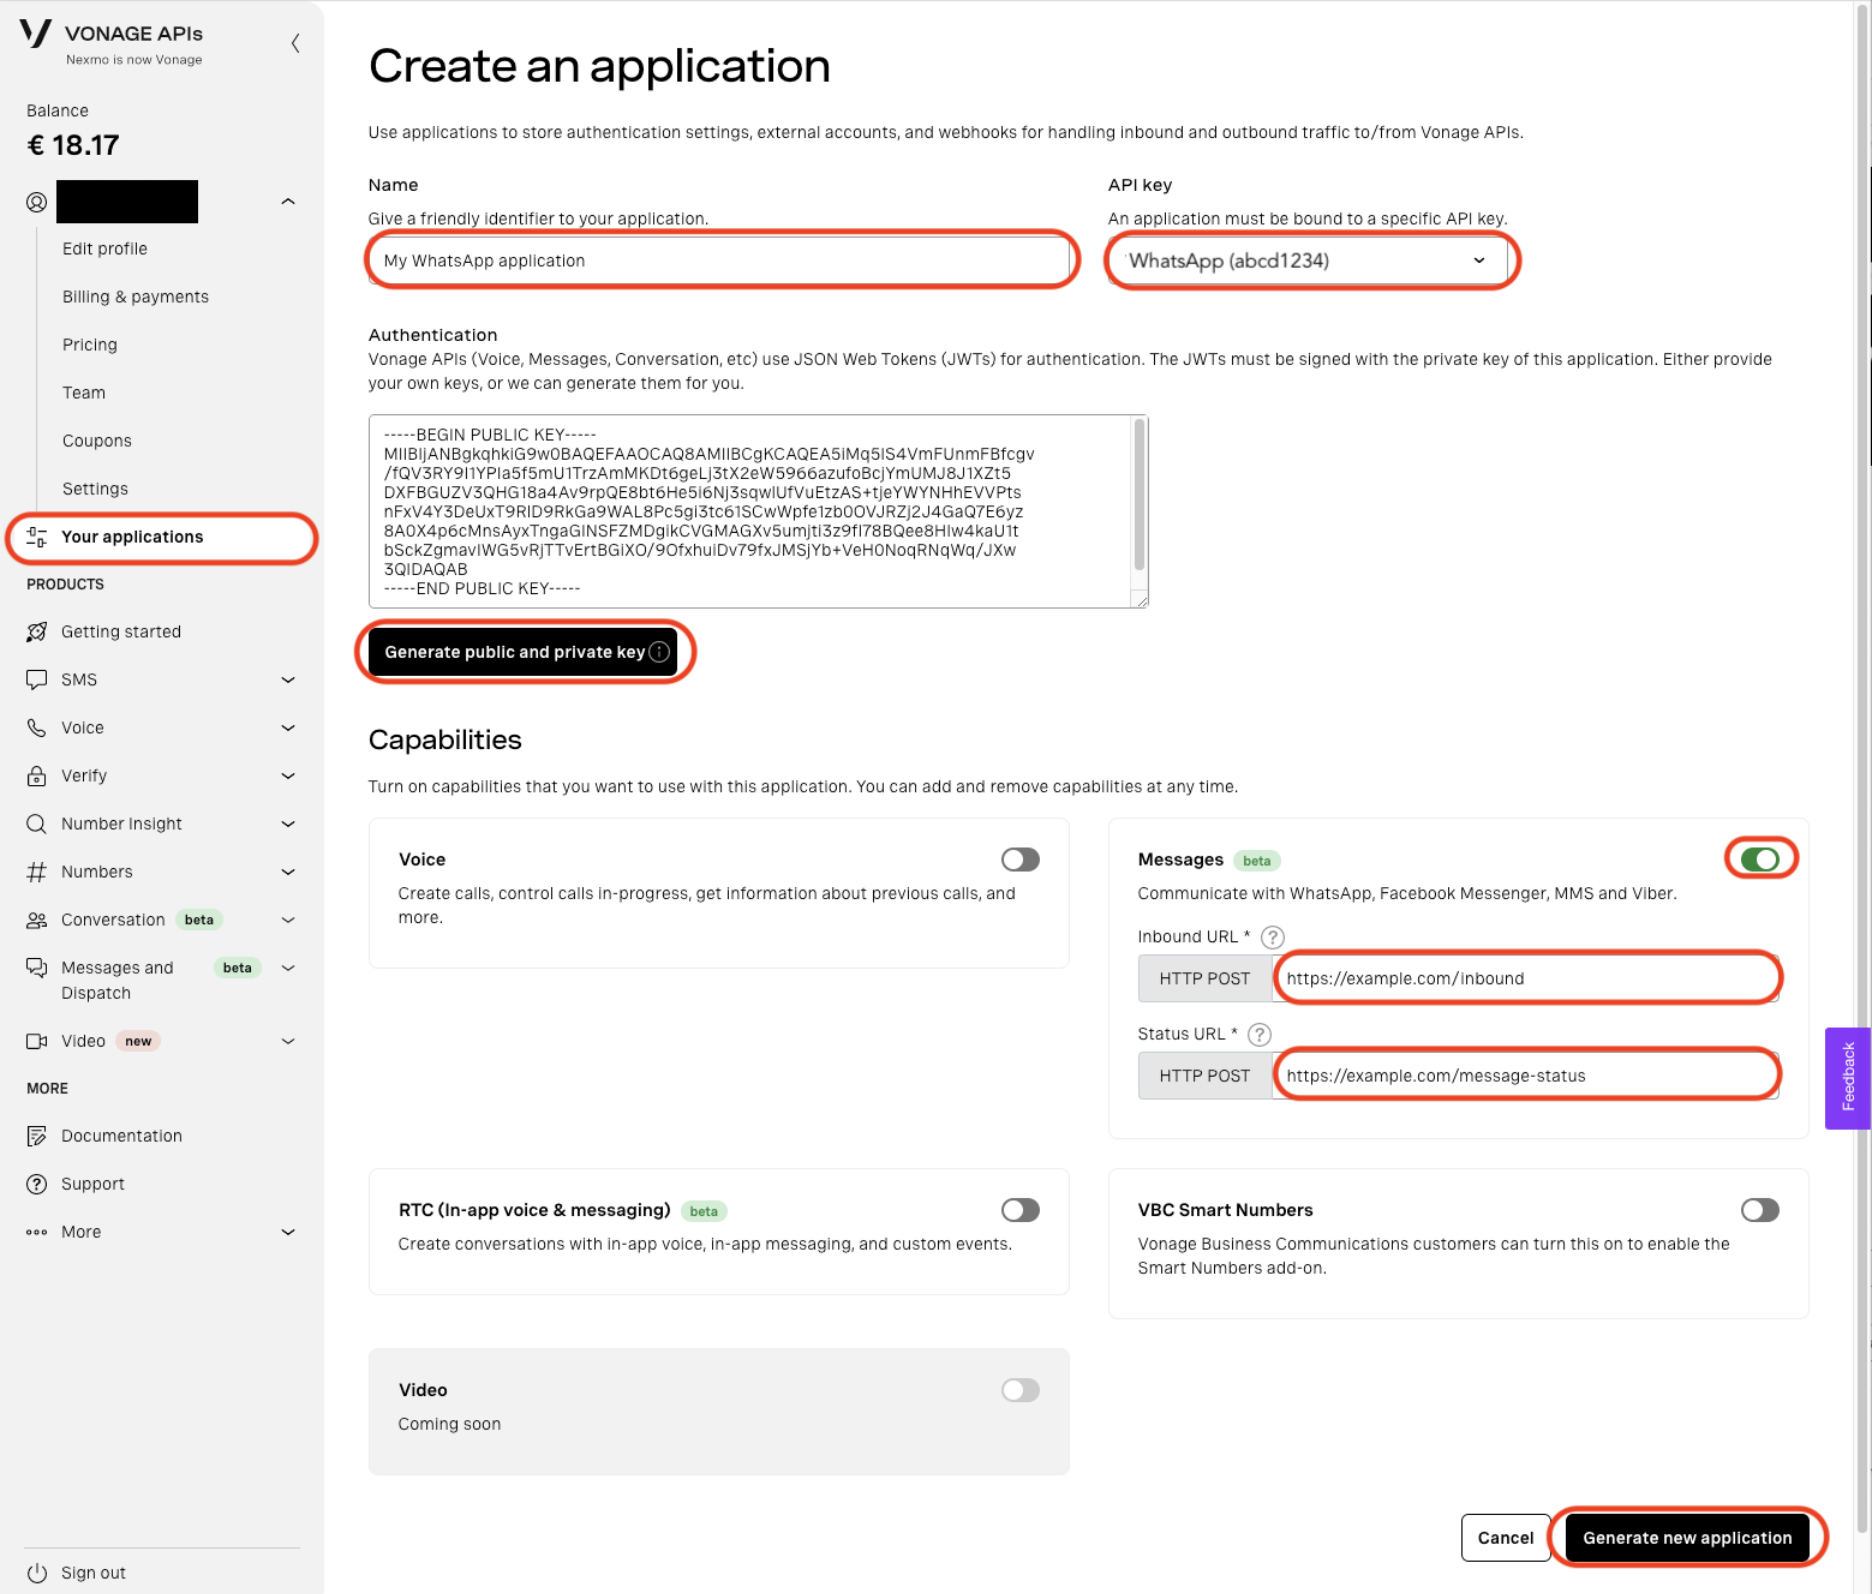Expand the Video menu chevron
Screen dimensions: 1872x1594
288,1041
